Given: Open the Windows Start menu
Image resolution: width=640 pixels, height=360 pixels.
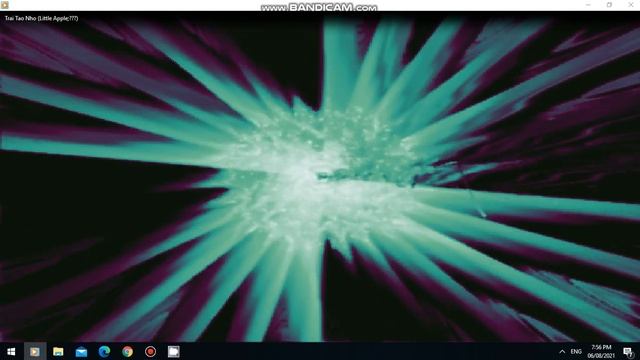Looking at the screenshot, I should pos(11,351).
